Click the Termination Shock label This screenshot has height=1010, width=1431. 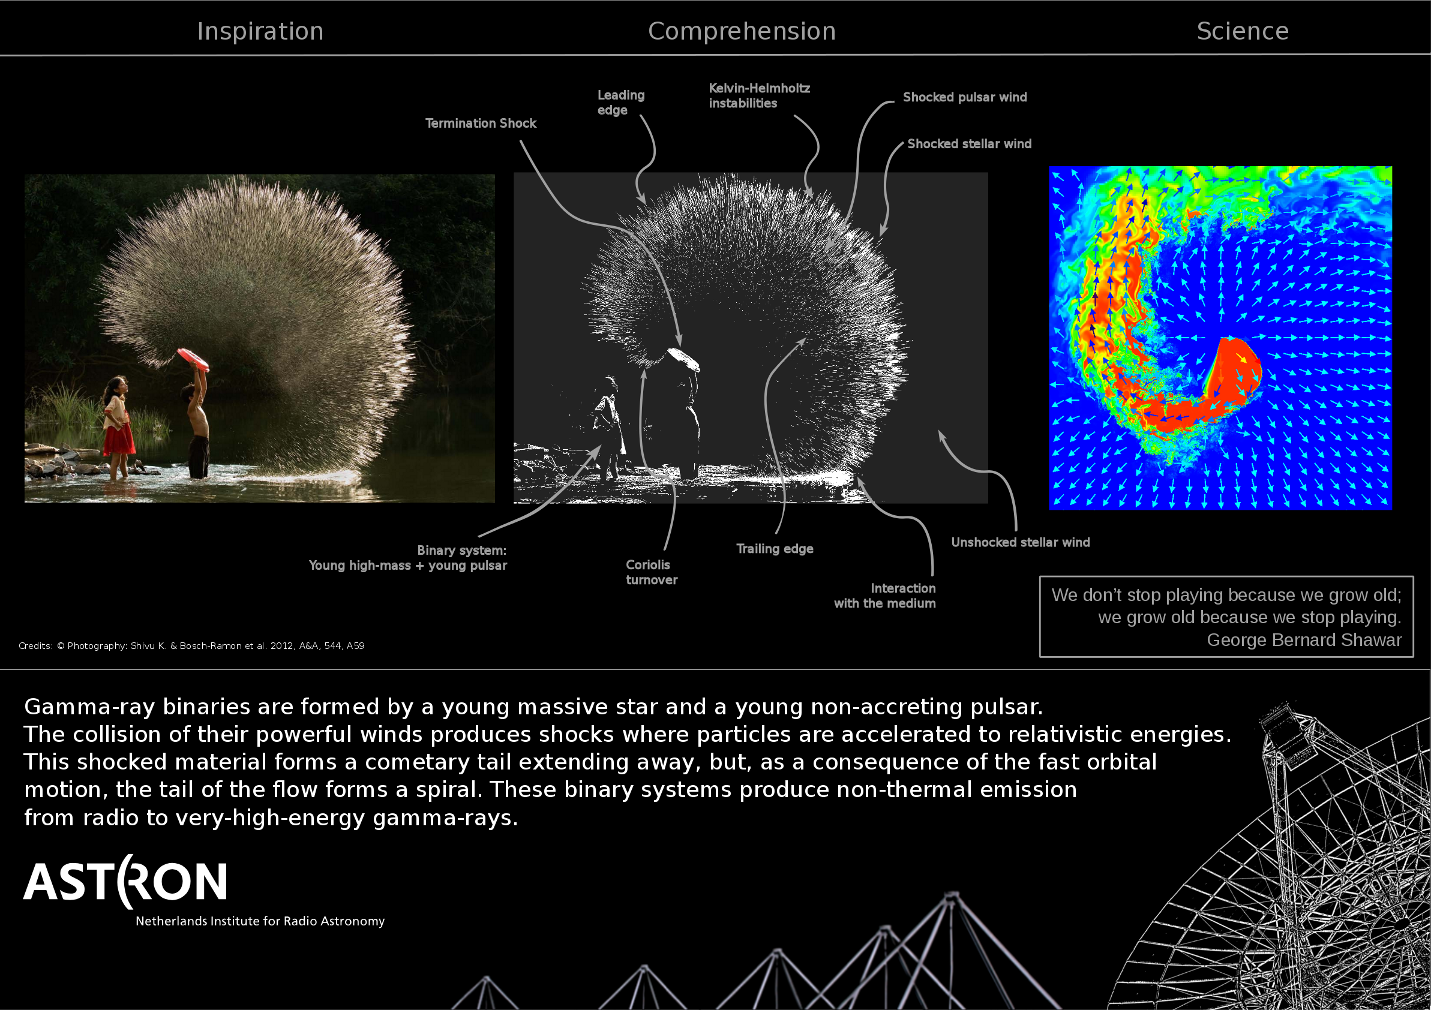click(x=481, y=123)
